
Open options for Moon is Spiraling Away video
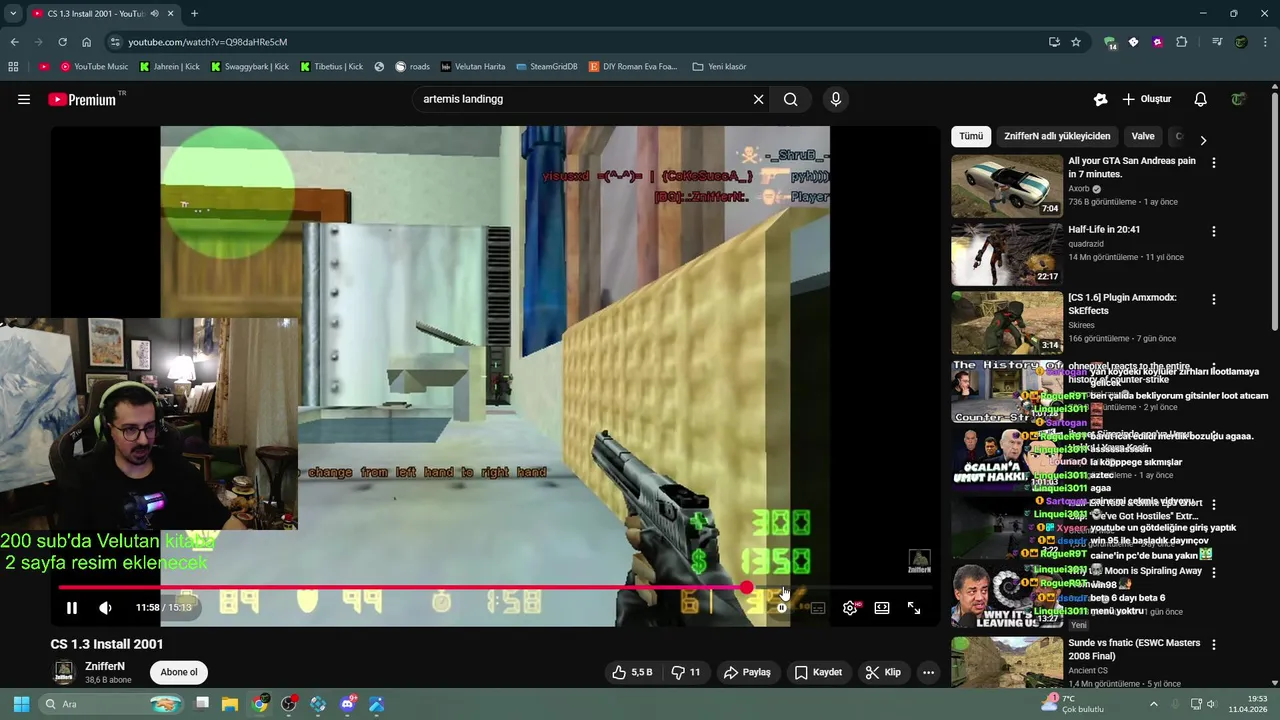pos(1214,572)
